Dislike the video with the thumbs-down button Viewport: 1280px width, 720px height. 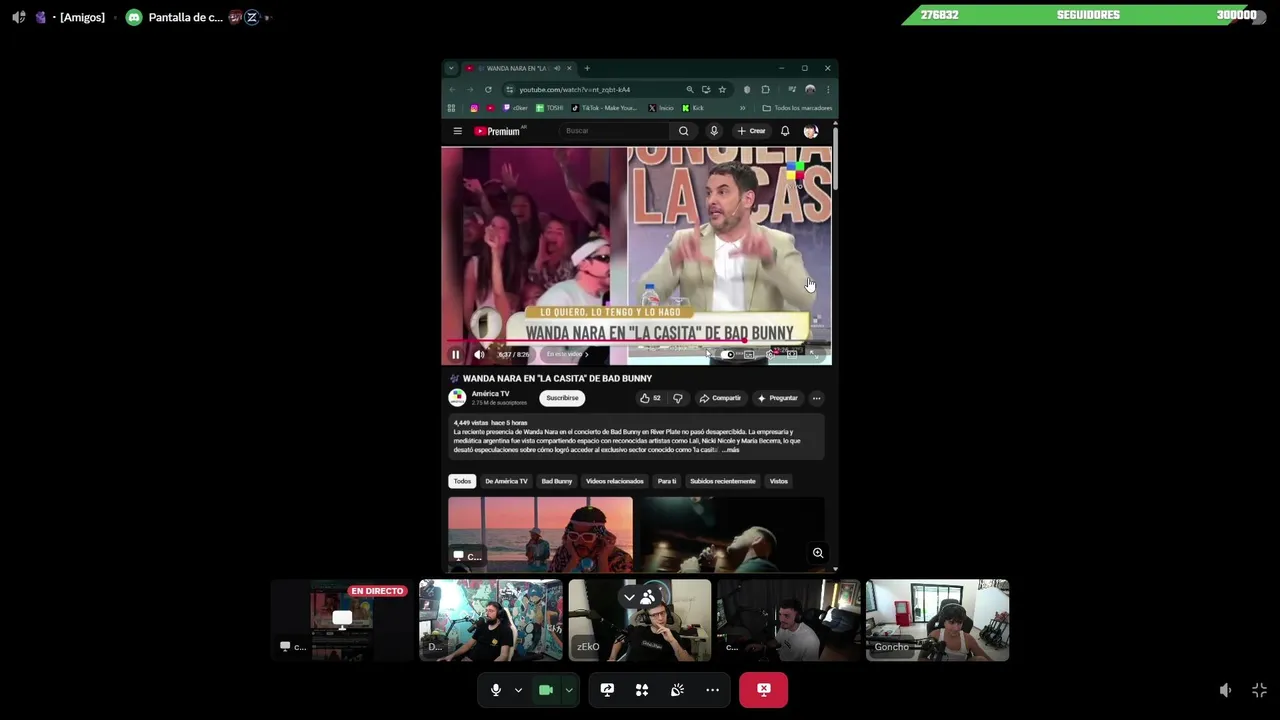pyautogui.click(x=678, y=398)
